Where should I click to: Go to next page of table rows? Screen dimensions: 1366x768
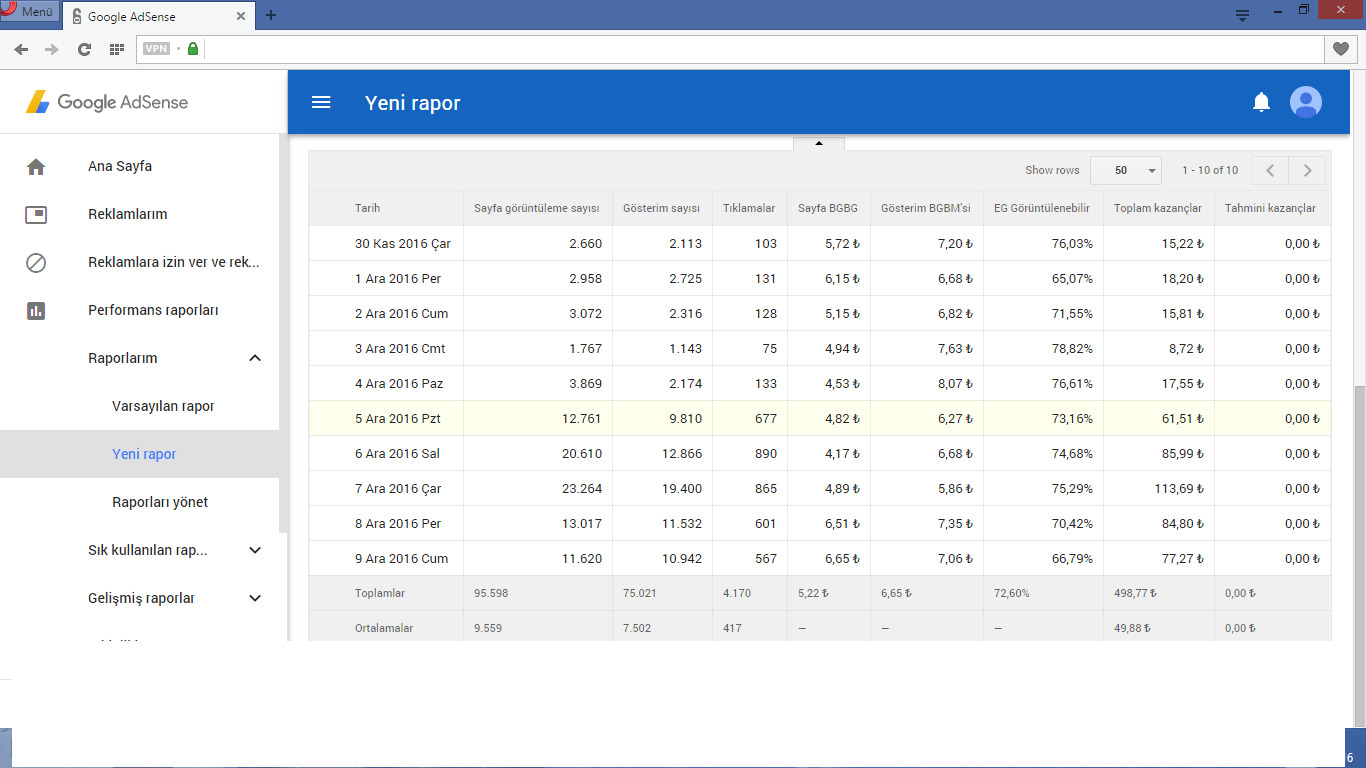[1307, 170]
